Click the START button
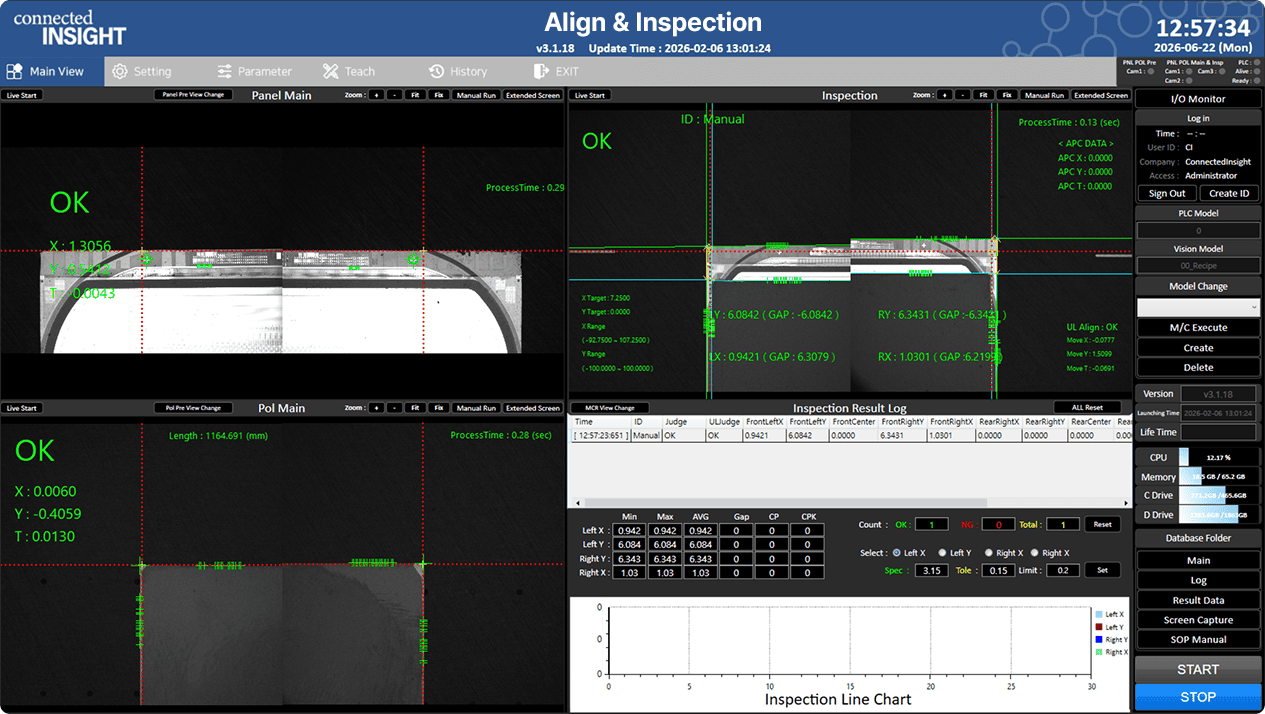The width and height of the screenshot is (1265, 714). [x=1198, y=669]
